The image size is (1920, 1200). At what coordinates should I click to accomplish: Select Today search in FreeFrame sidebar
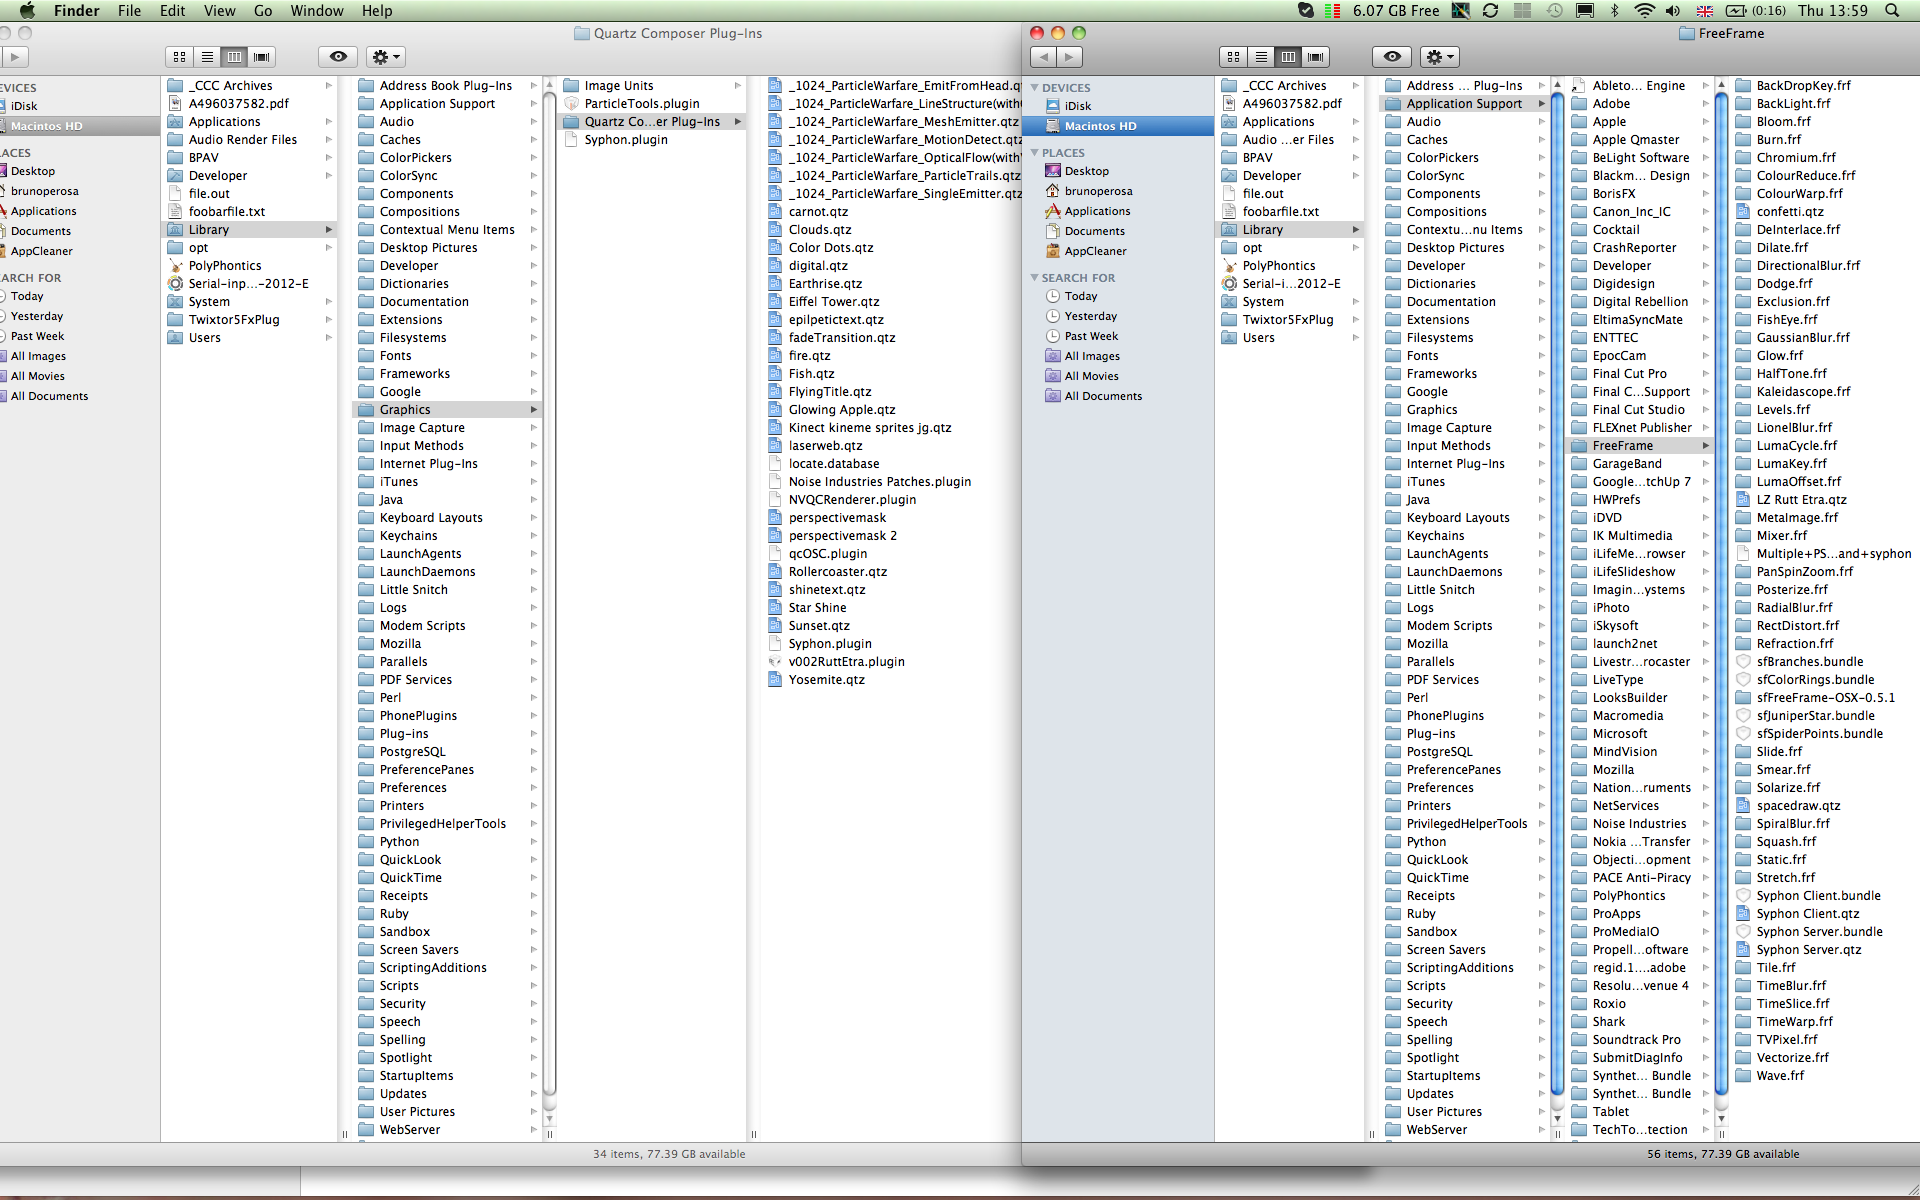point(1117,296)
